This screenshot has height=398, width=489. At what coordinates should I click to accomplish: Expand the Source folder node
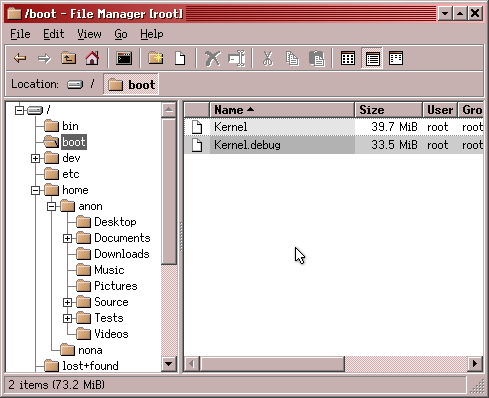point(67,302)
